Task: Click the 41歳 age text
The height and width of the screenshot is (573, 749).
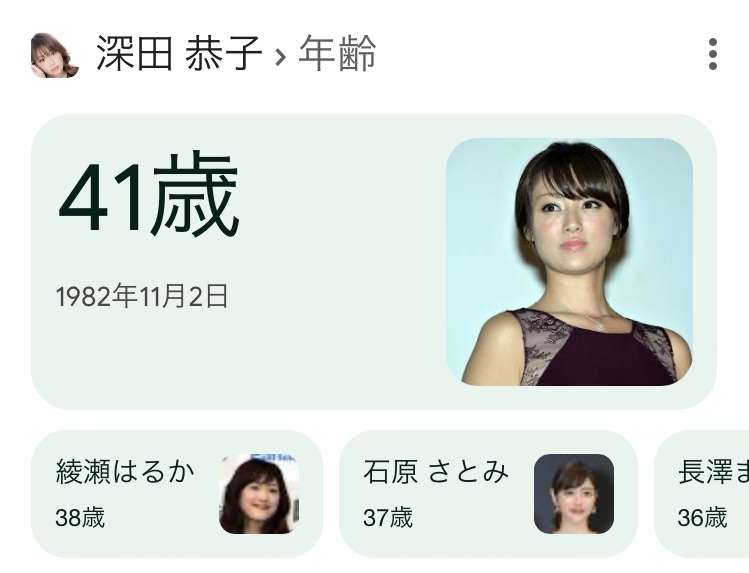Action: (148, 195)
